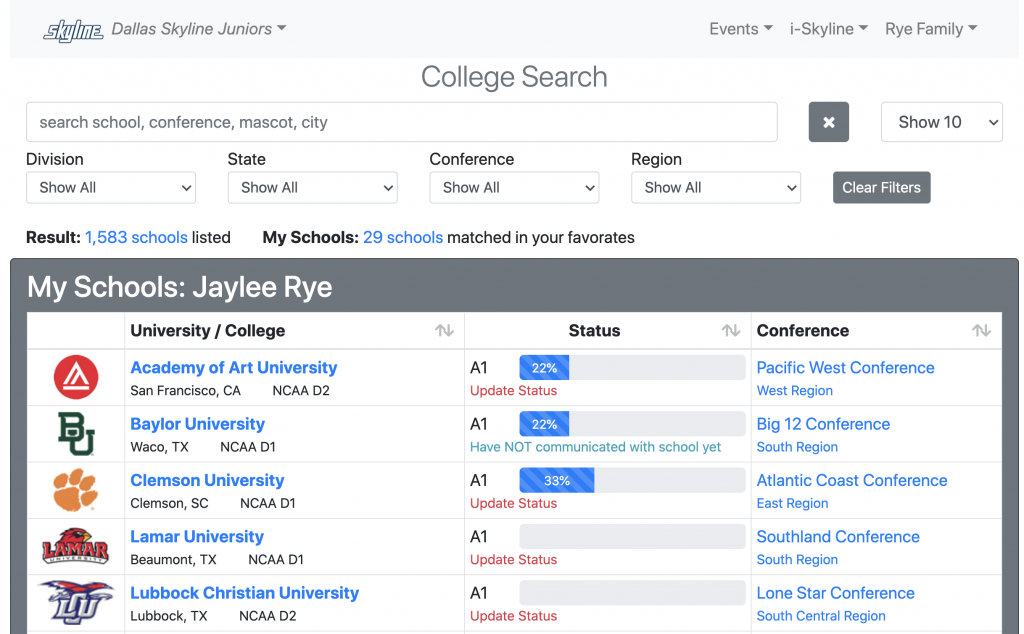Open the 1,583 schools result link
This screenshot has height=634, width=1024.
click(x=136, y=237)
